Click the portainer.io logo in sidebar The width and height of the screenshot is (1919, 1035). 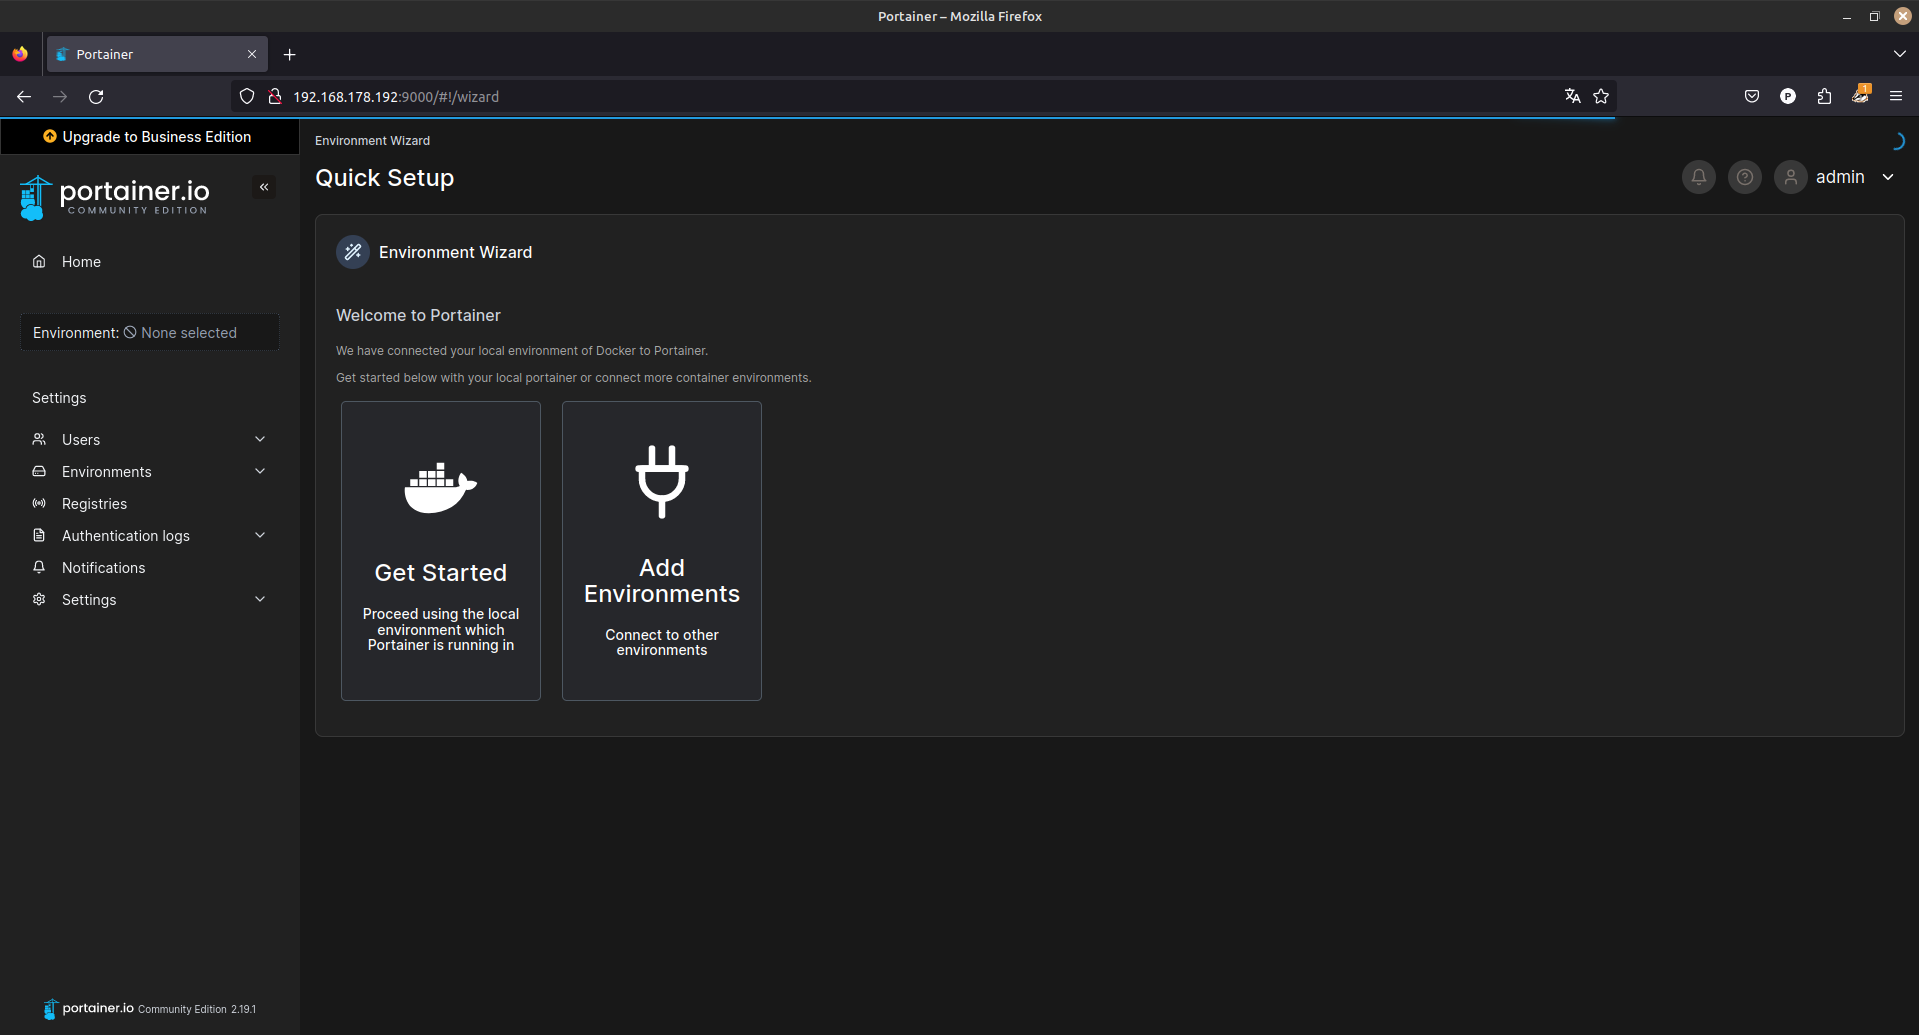(x=114, y=197)
